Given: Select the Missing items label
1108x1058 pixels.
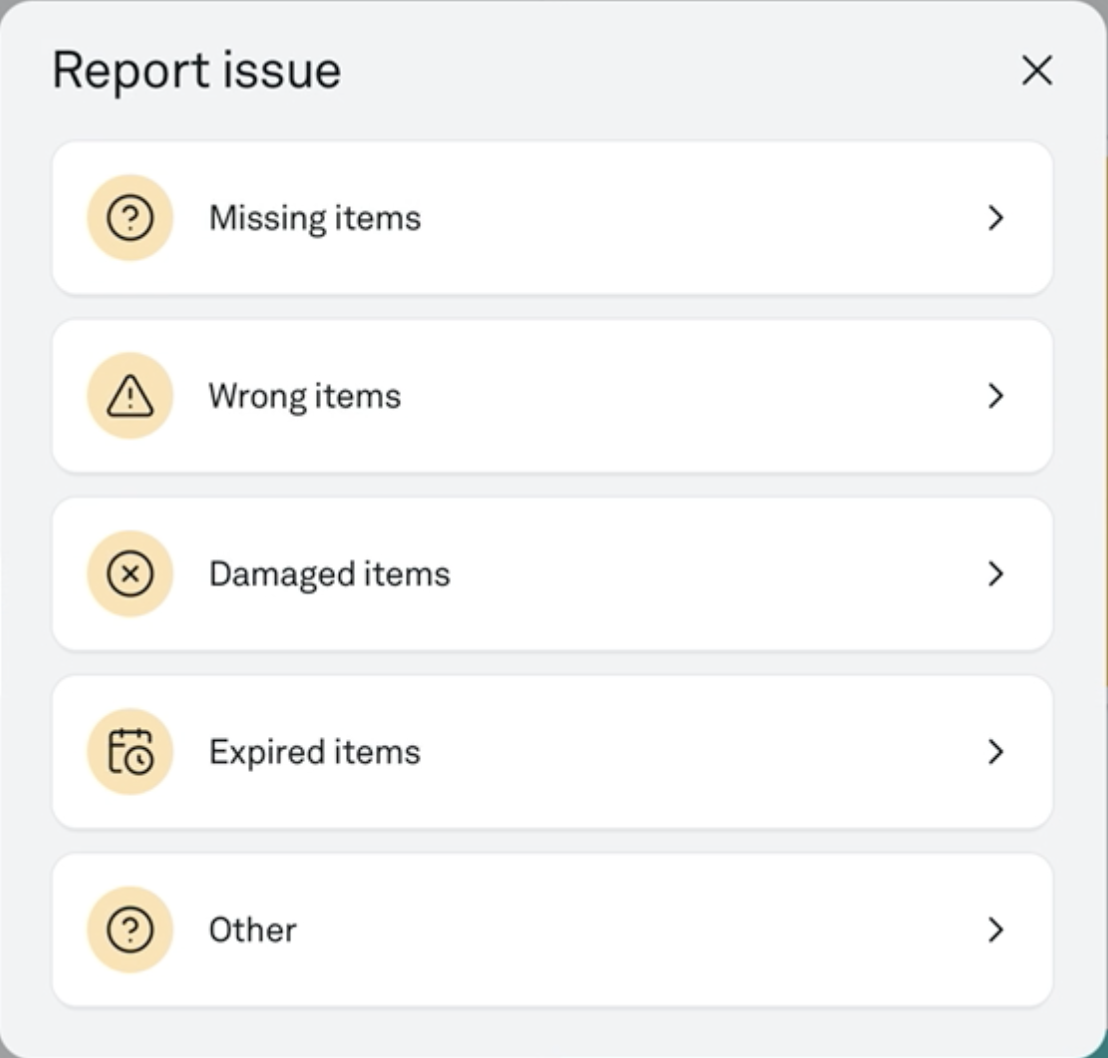Looking at the screenshot, I should point(315,218).
